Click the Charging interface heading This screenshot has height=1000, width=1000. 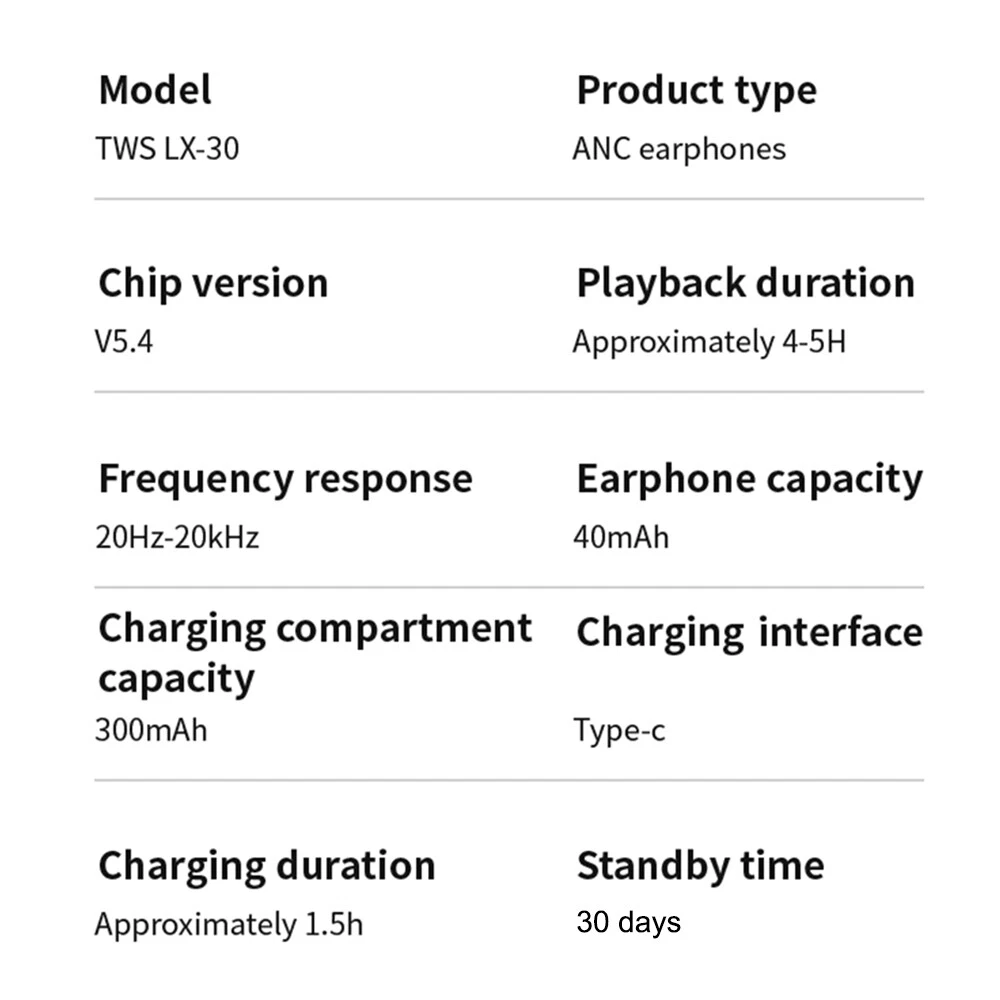[749, 632]
